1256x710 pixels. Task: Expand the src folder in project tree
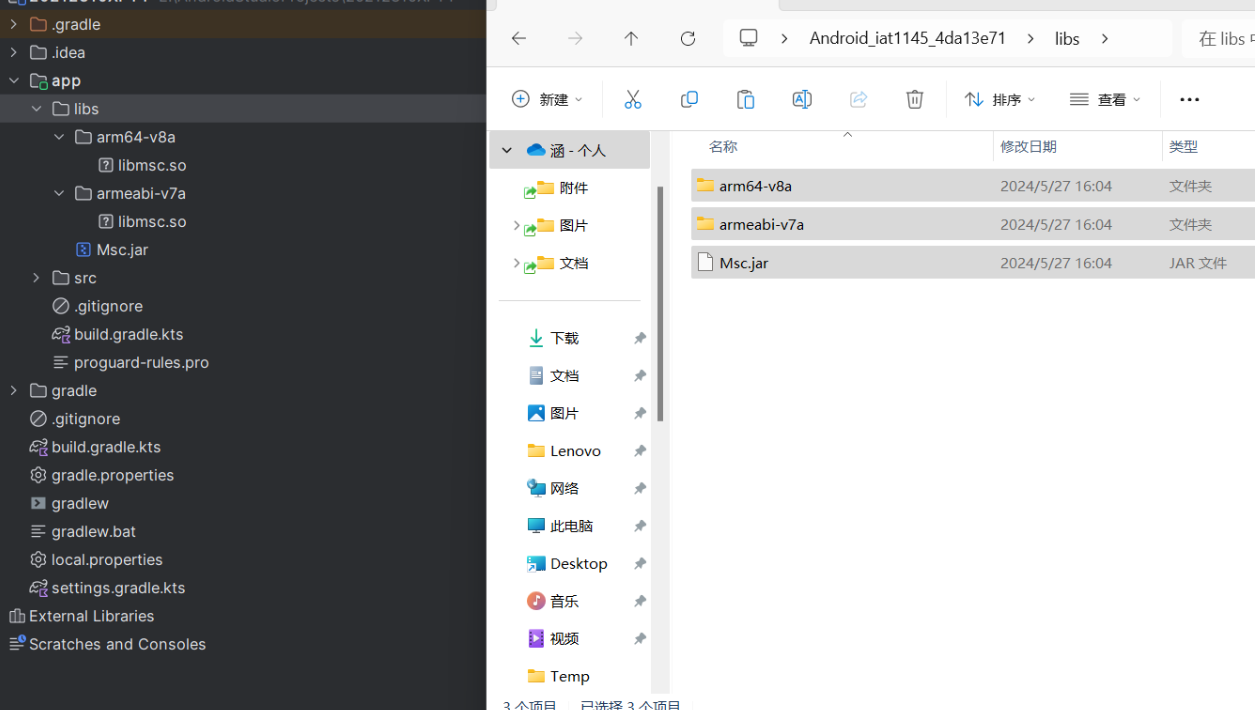pyautogui.click(x=36, y=278)
